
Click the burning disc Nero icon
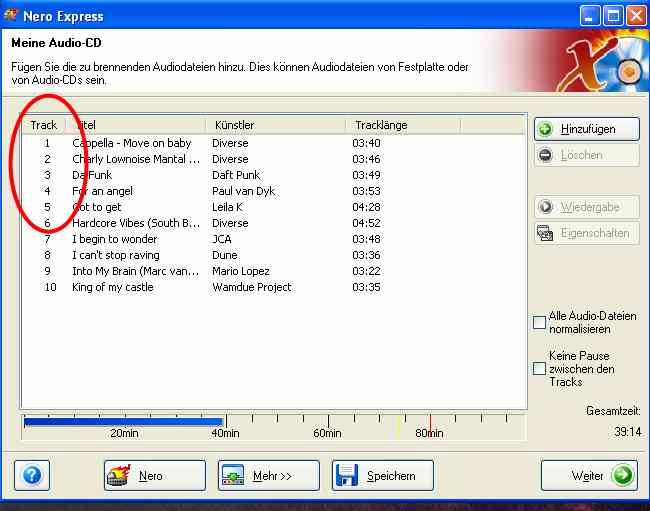[119, 475]
